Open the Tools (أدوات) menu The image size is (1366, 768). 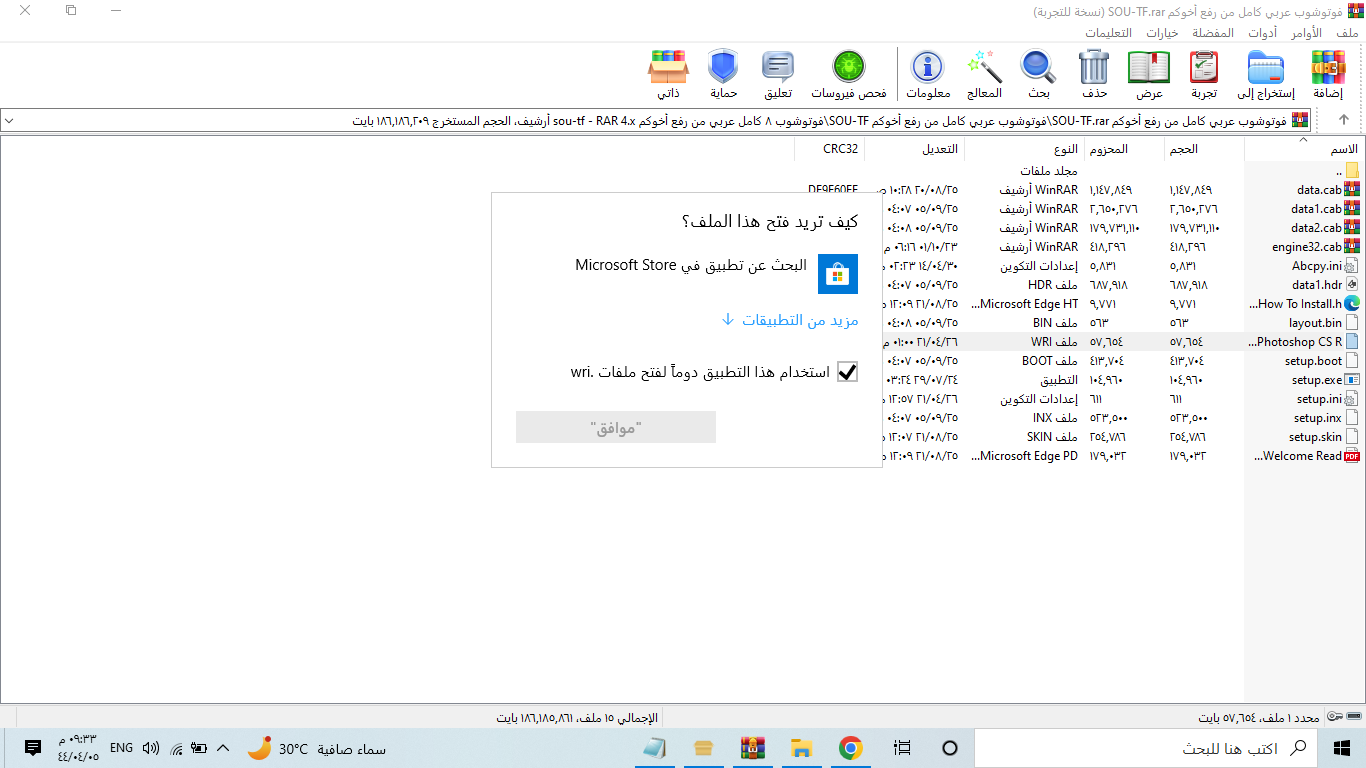(x=1263, y=33)
